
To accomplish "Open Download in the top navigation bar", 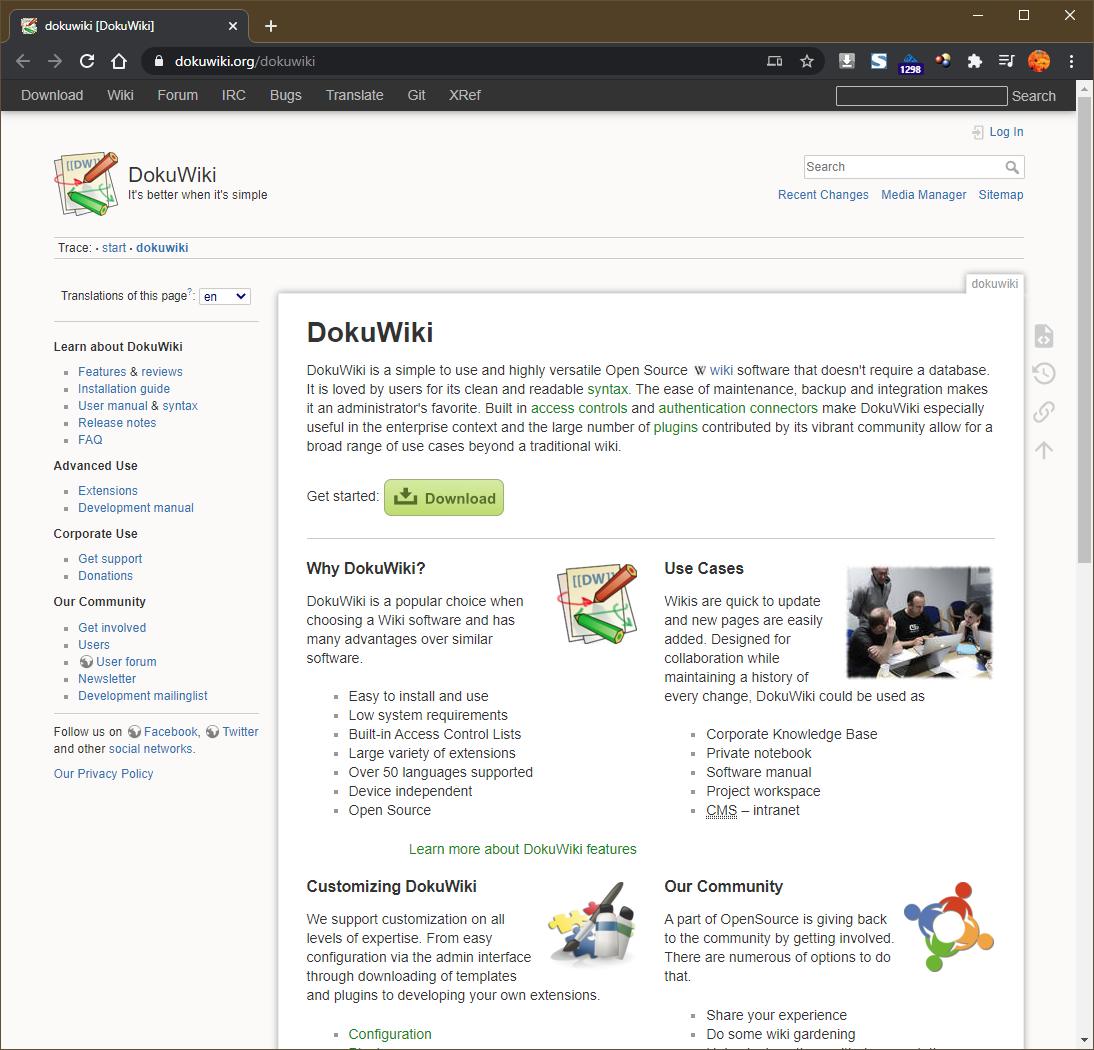I will [52, 95].
